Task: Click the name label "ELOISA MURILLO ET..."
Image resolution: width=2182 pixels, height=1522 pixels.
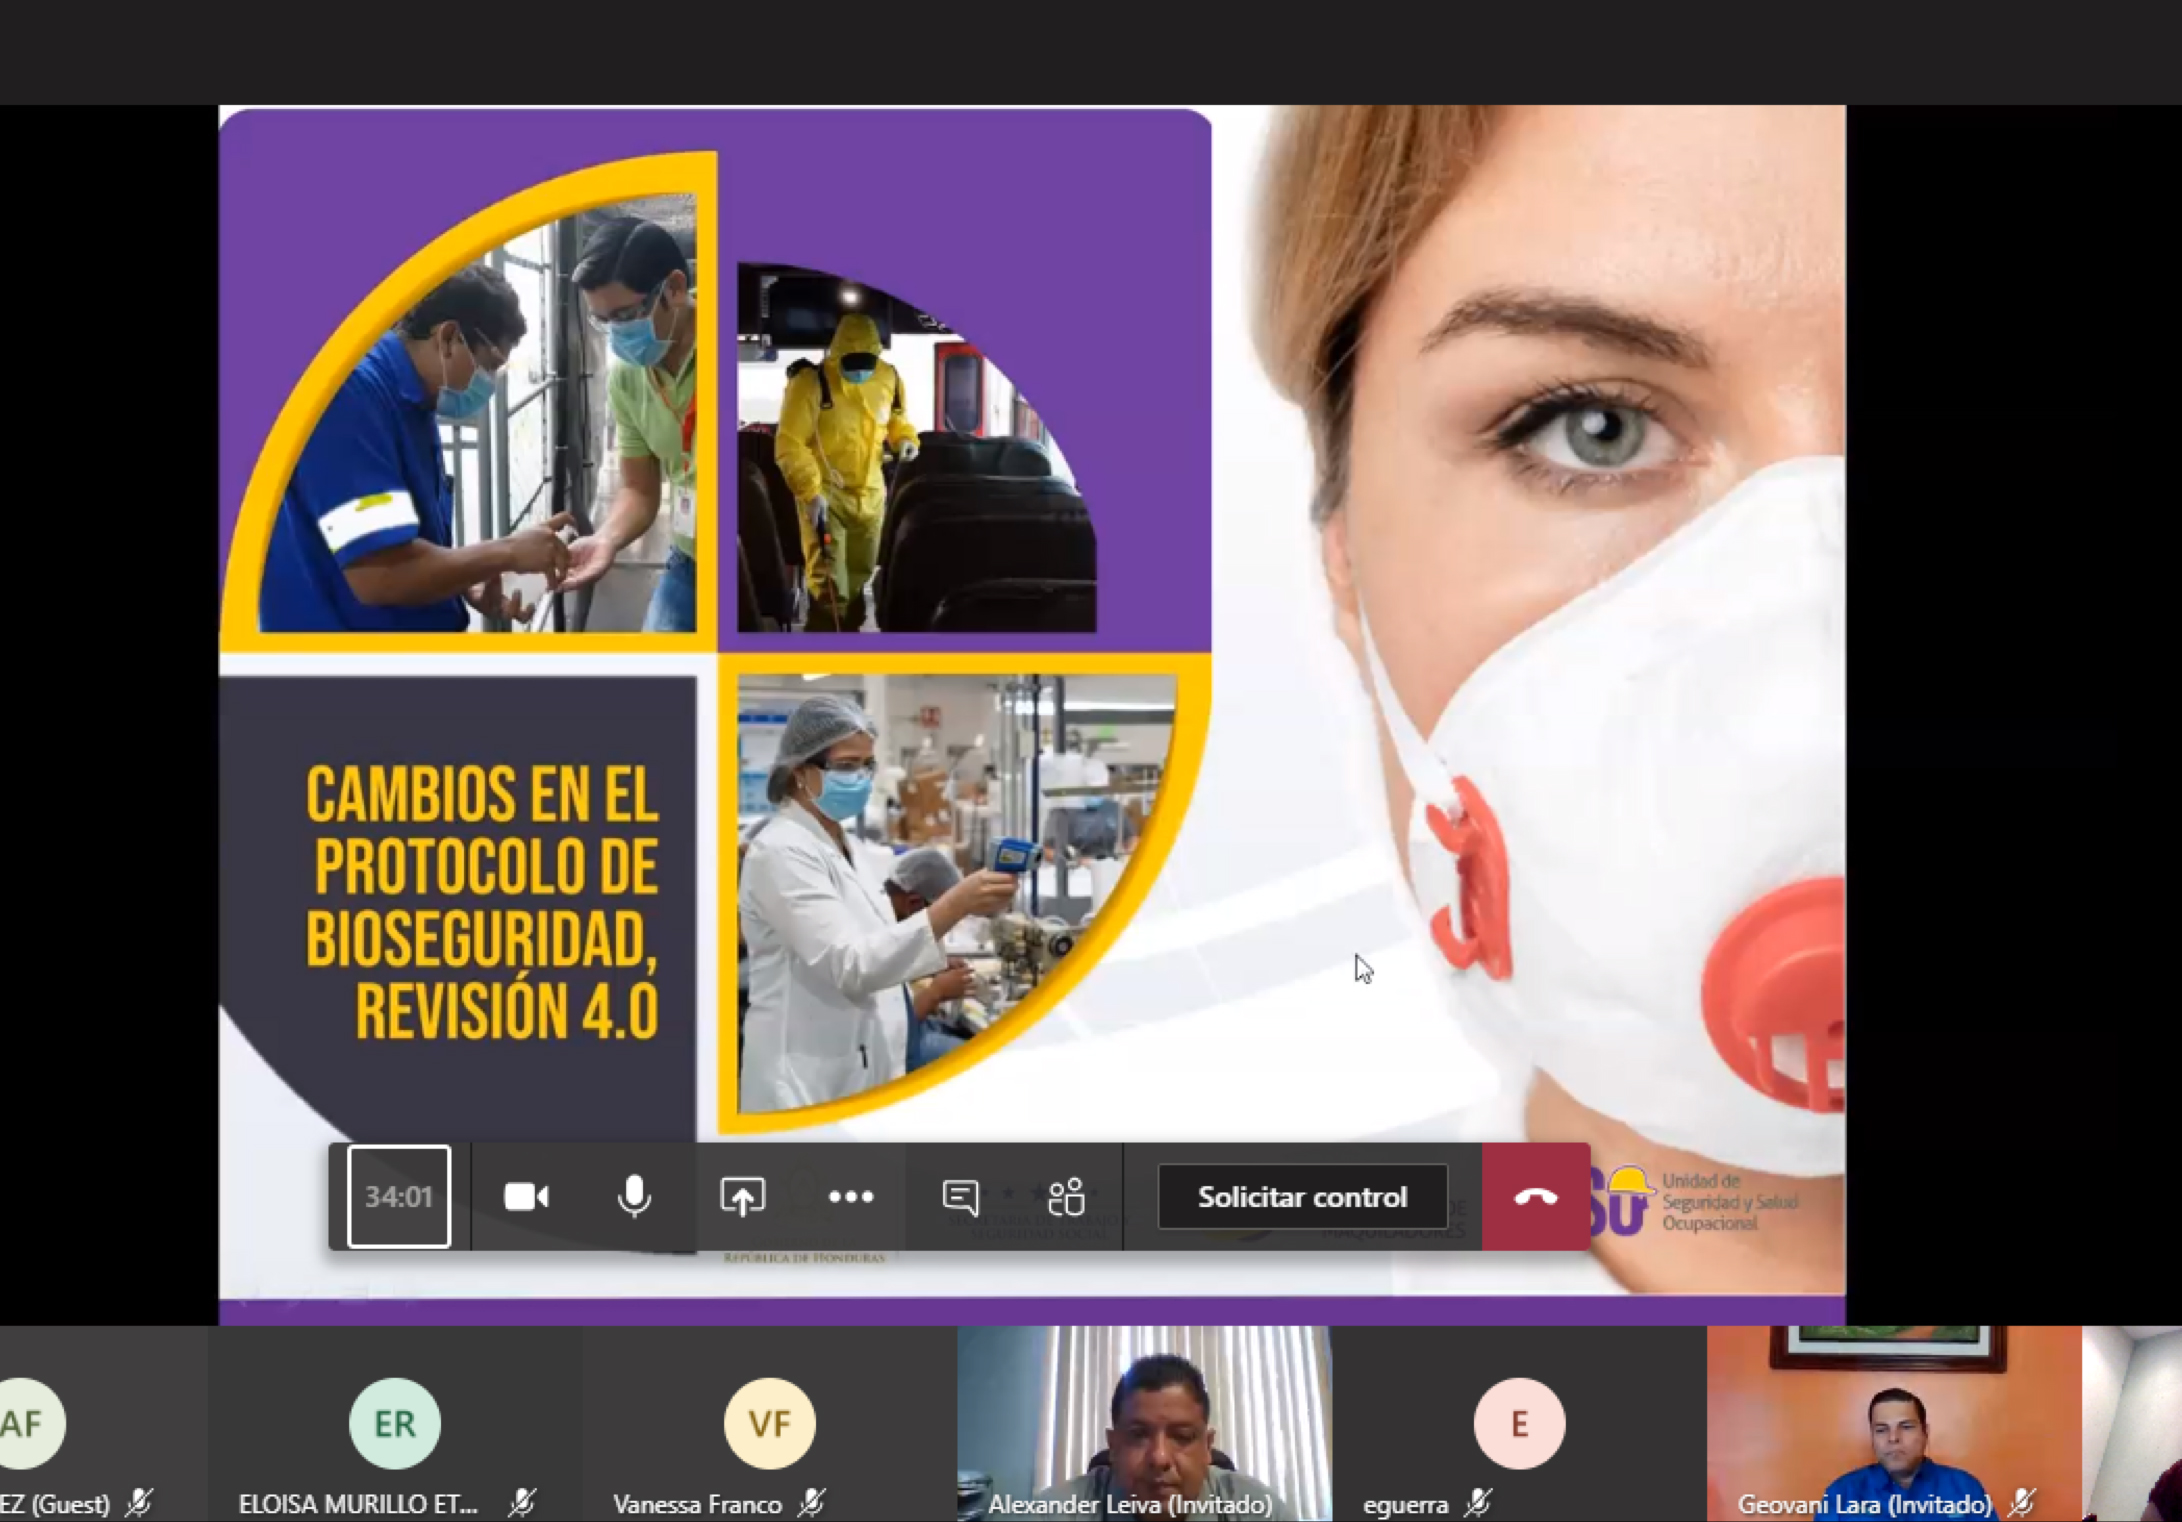Action: [x=358, y=1504]
